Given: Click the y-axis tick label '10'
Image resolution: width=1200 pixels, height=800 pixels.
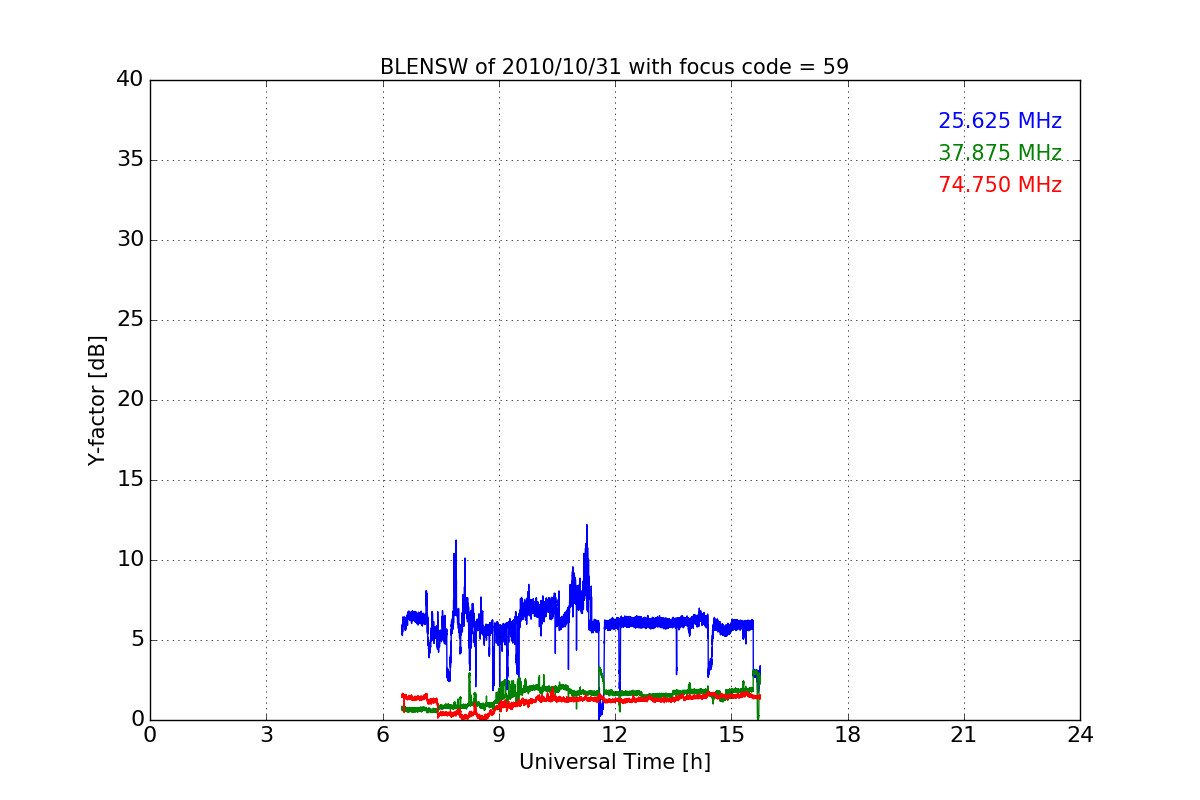Looking at the screenshot, I should 130,560.
